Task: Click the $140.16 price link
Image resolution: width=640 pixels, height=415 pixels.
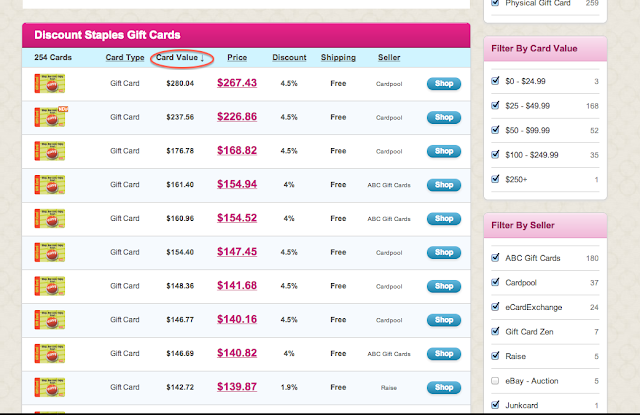Action: point(237,319)
